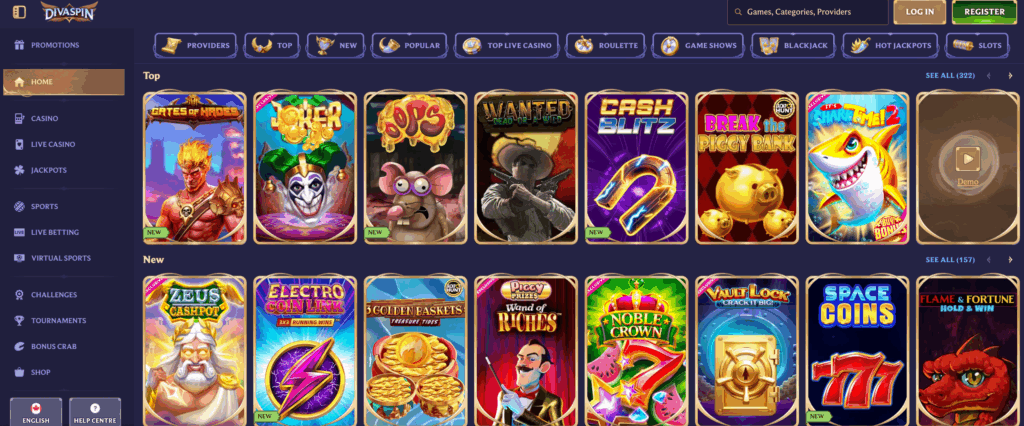Image resolution: width=1024 pixels, height=426 pixels.
Task: Open the Jackpots clover icon in sidebar
Action: [x=19, y=170]
